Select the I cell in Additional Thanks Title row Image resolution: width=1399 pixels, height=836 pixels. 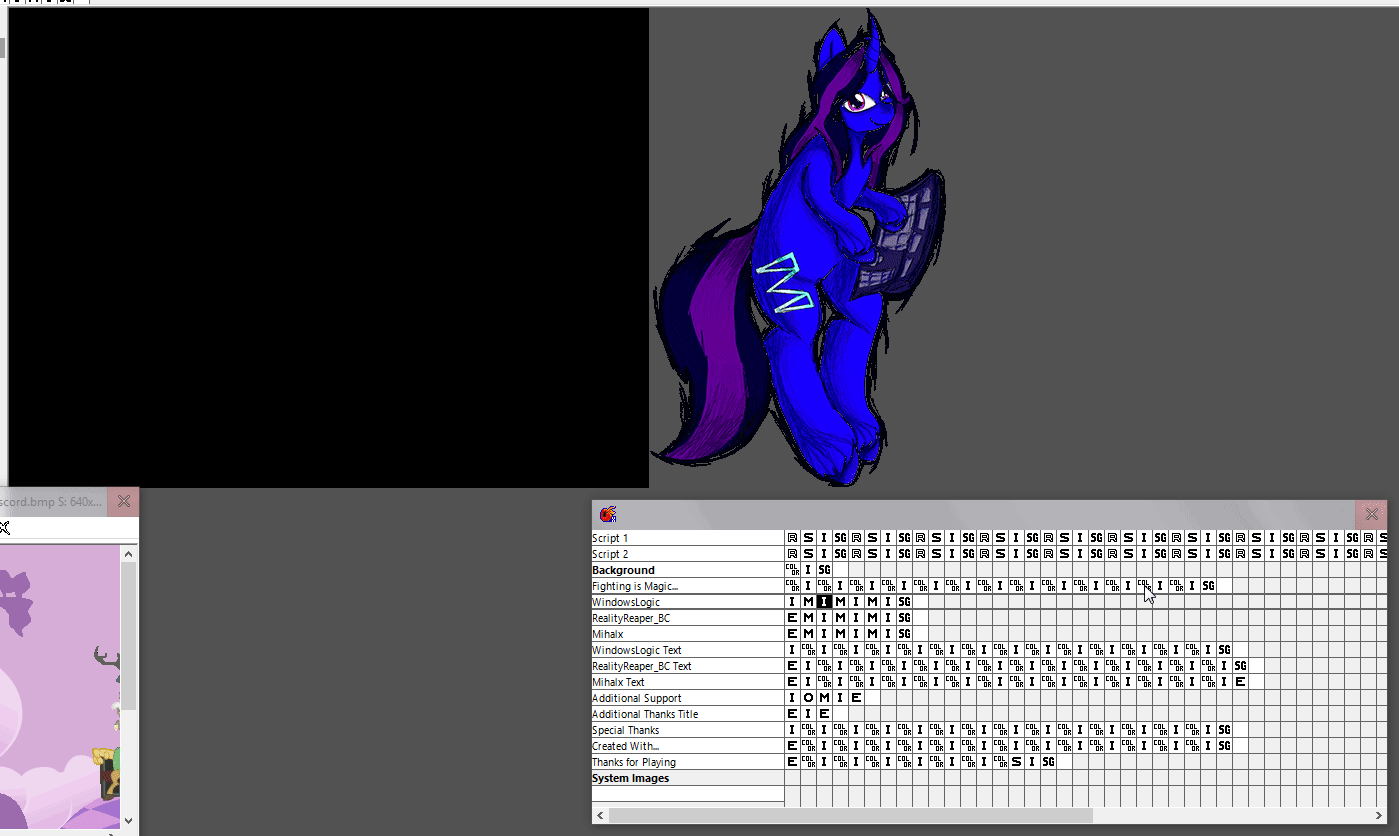point(809,714)
